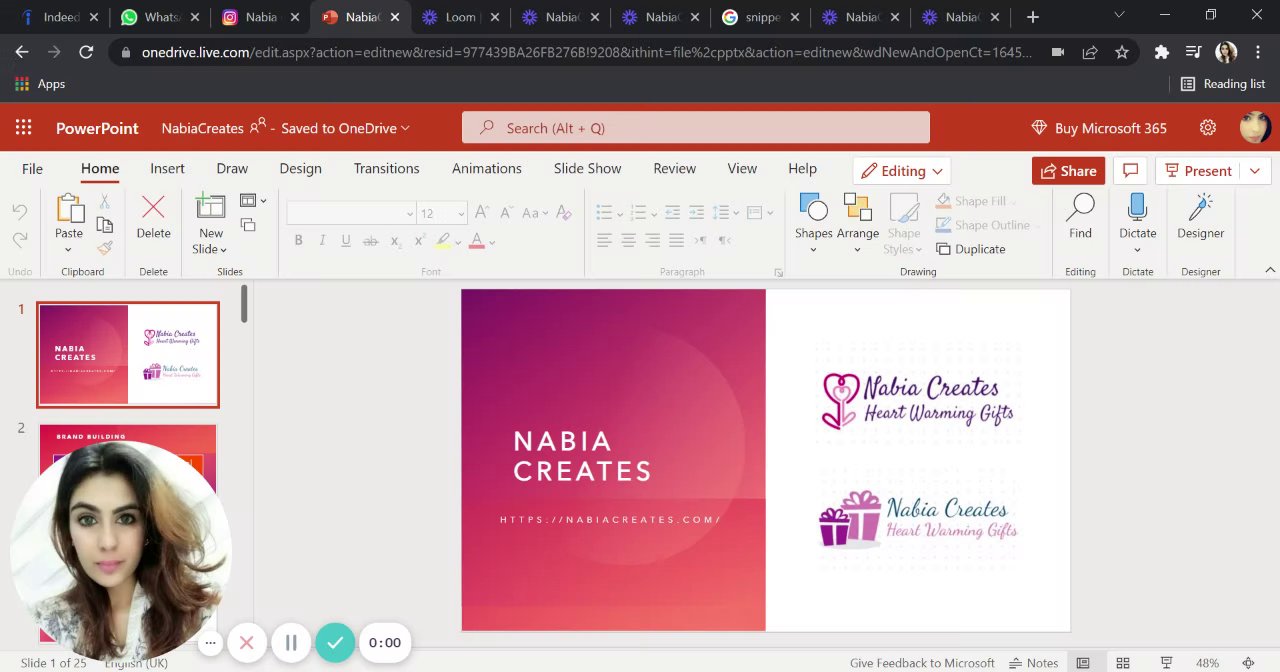1280x672 pixels.
Task: Click Give Feedback to Microsoft
Action: (x=922, y=663)
